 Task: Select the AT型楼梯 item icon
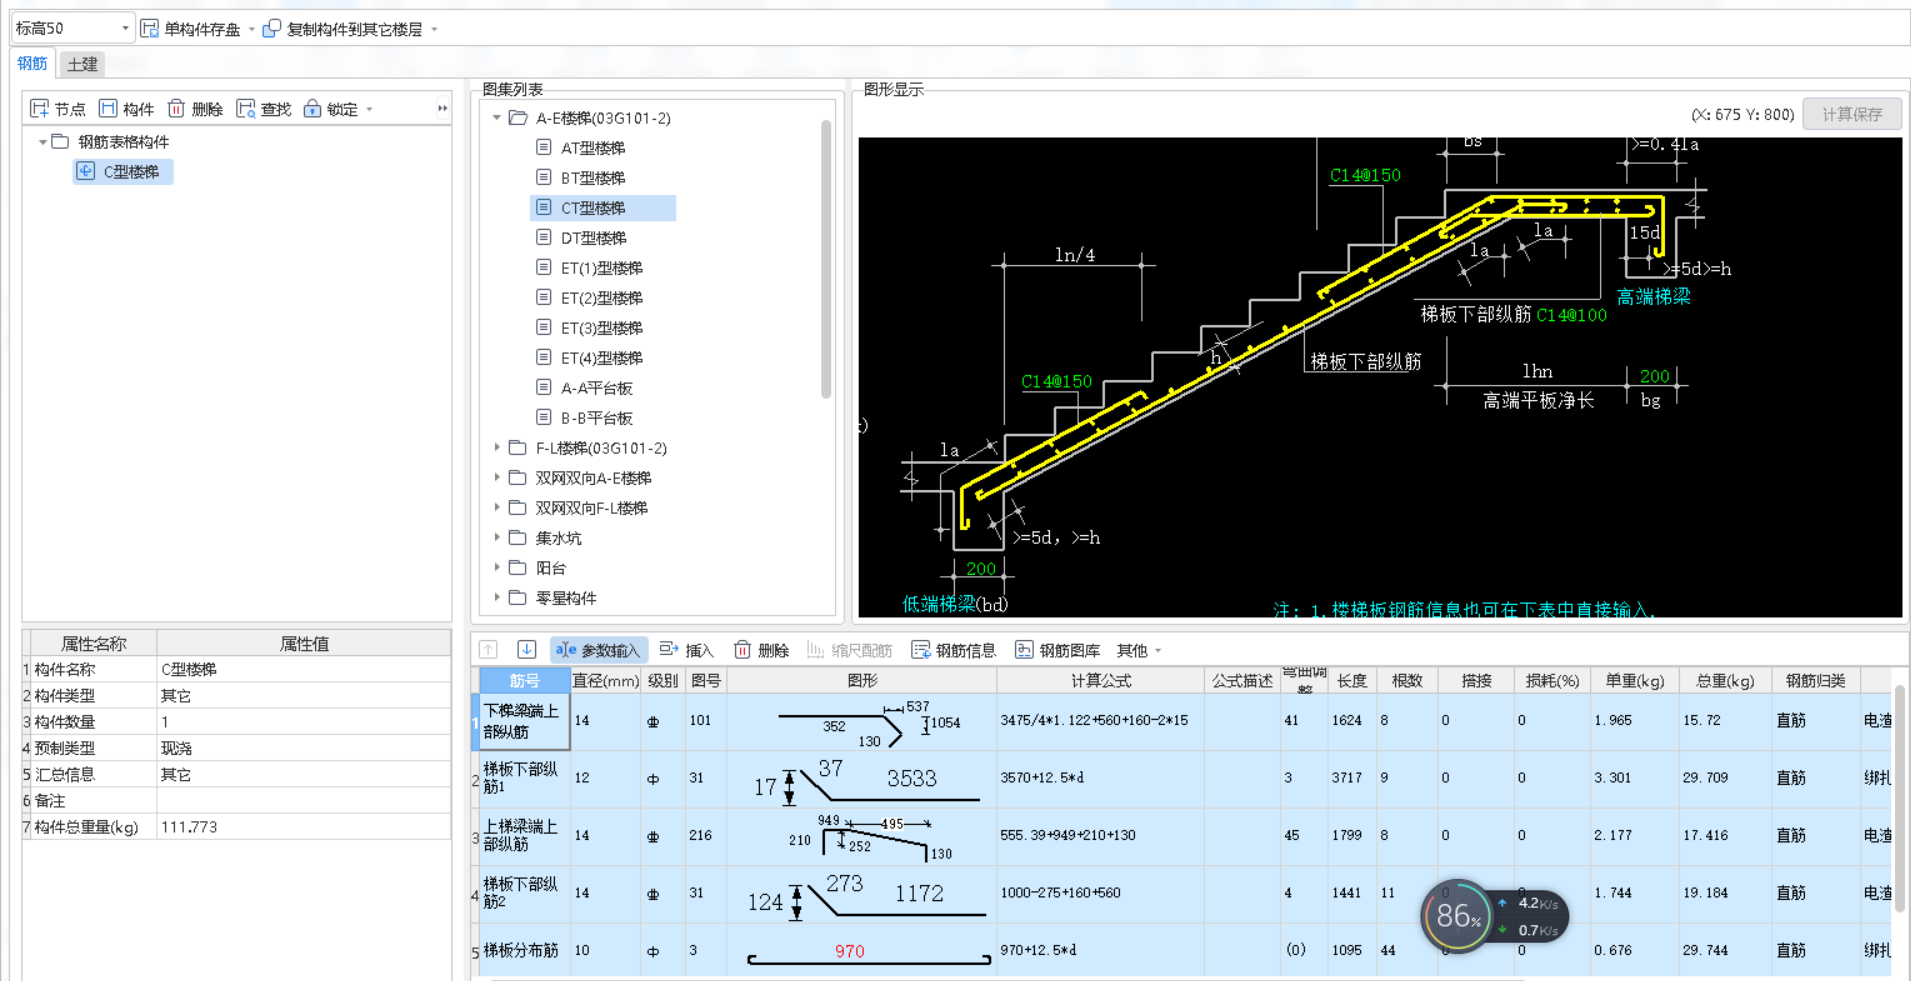point(544,148)
